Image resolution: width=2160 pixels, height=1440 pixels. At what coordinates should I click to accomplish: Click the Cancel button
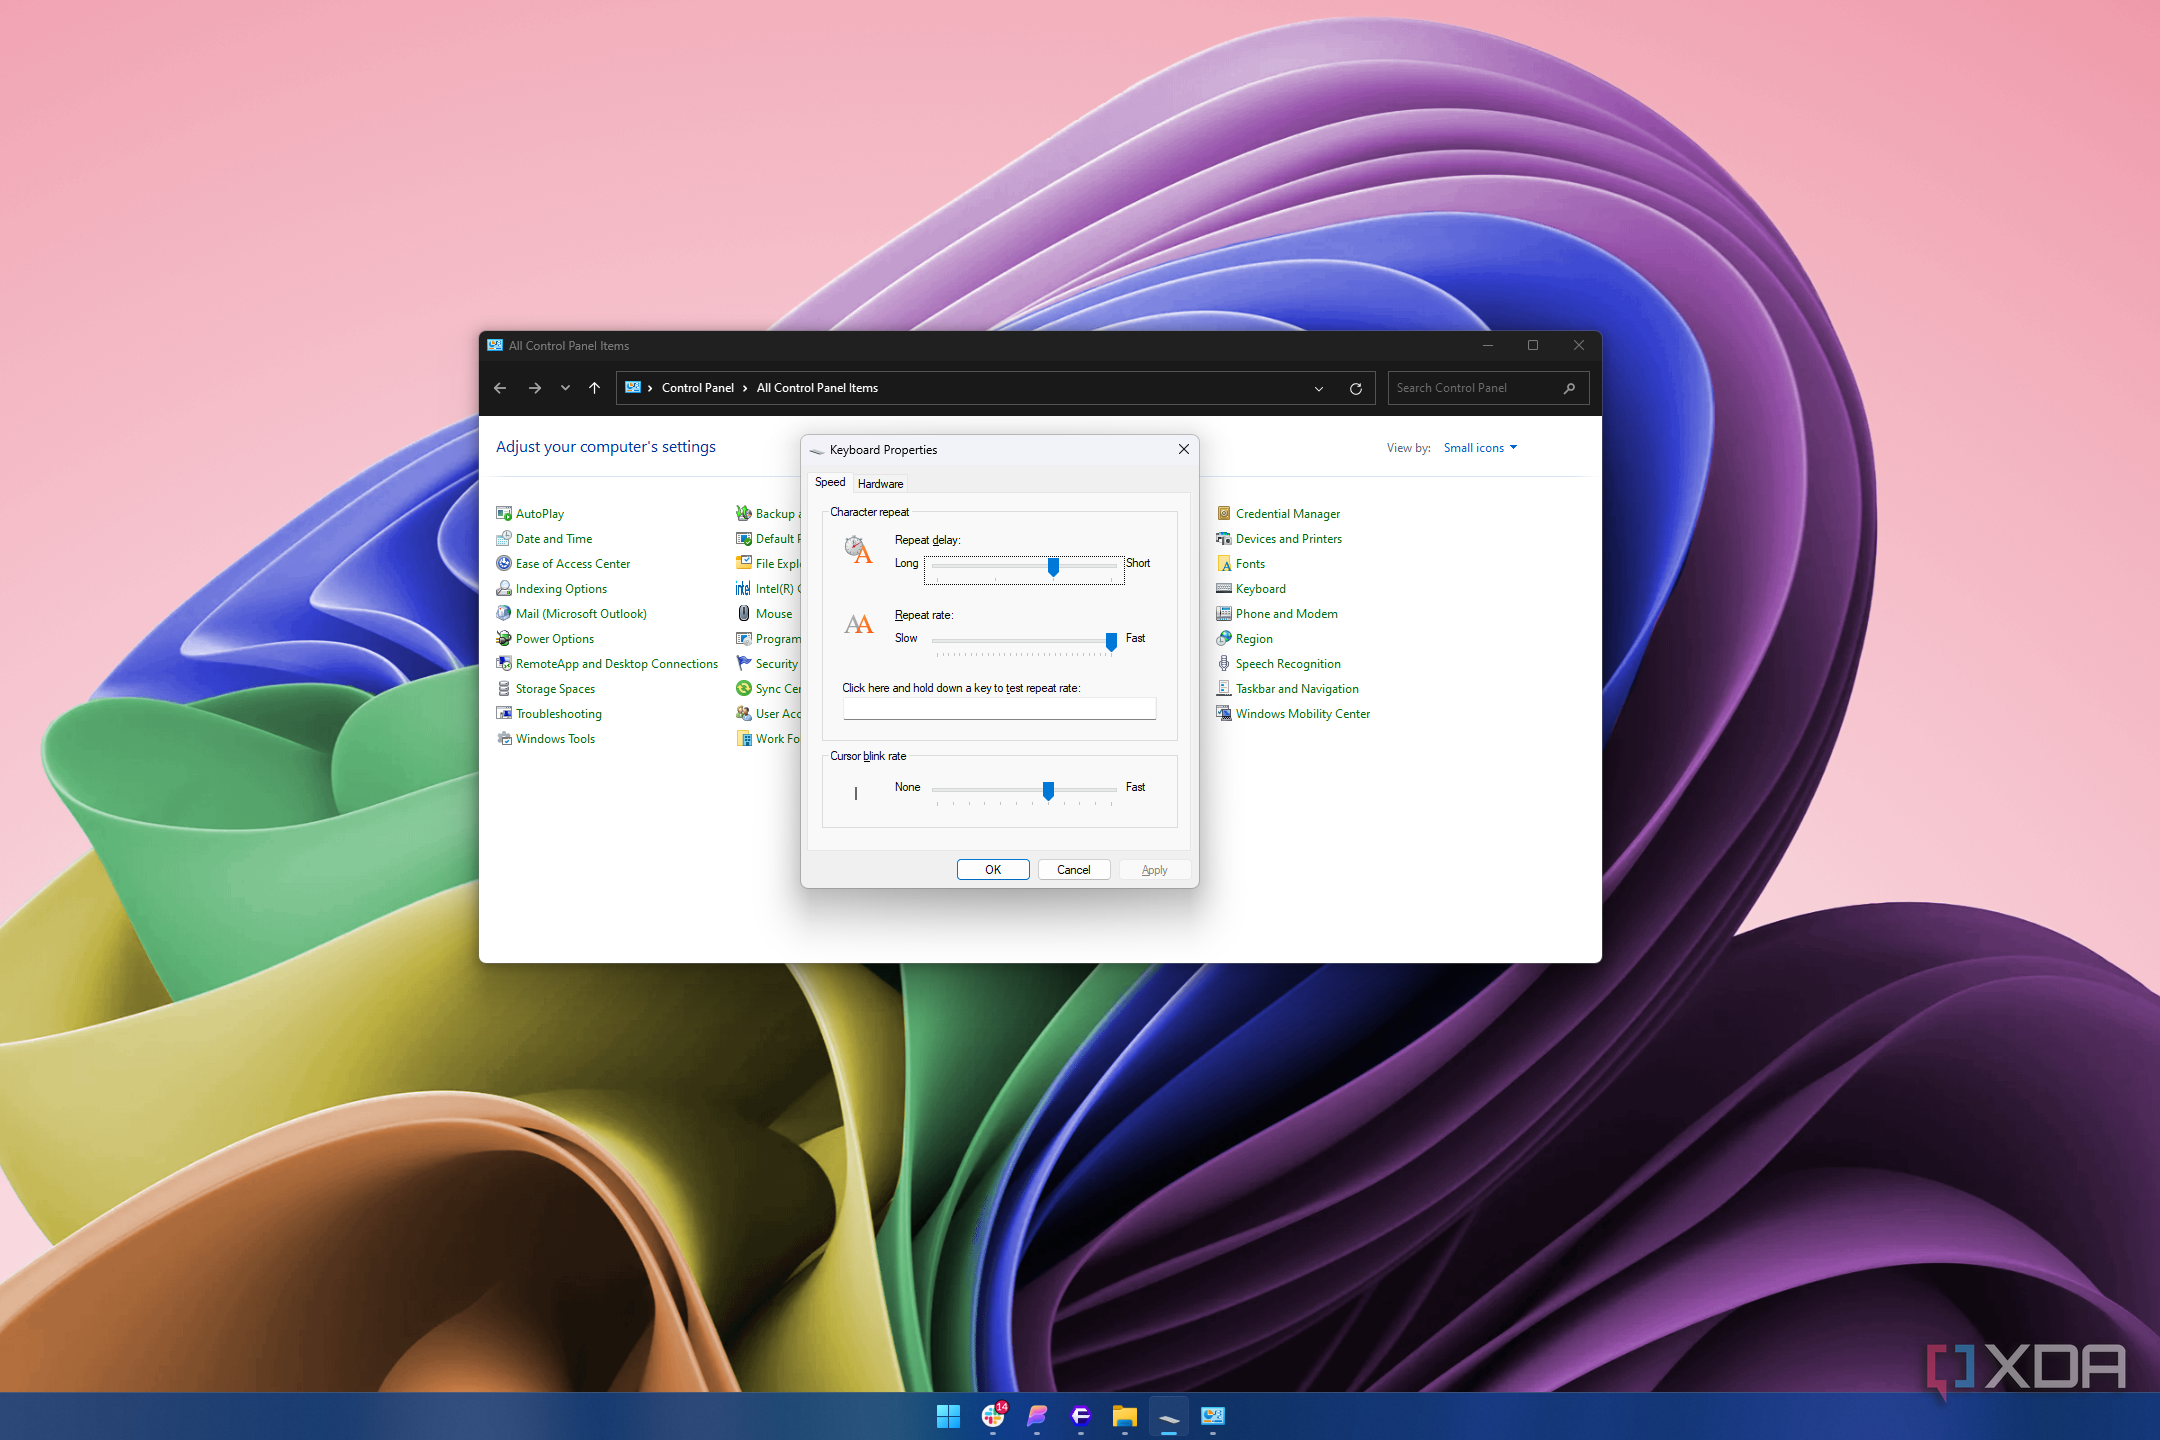(x=1074, y=870)
